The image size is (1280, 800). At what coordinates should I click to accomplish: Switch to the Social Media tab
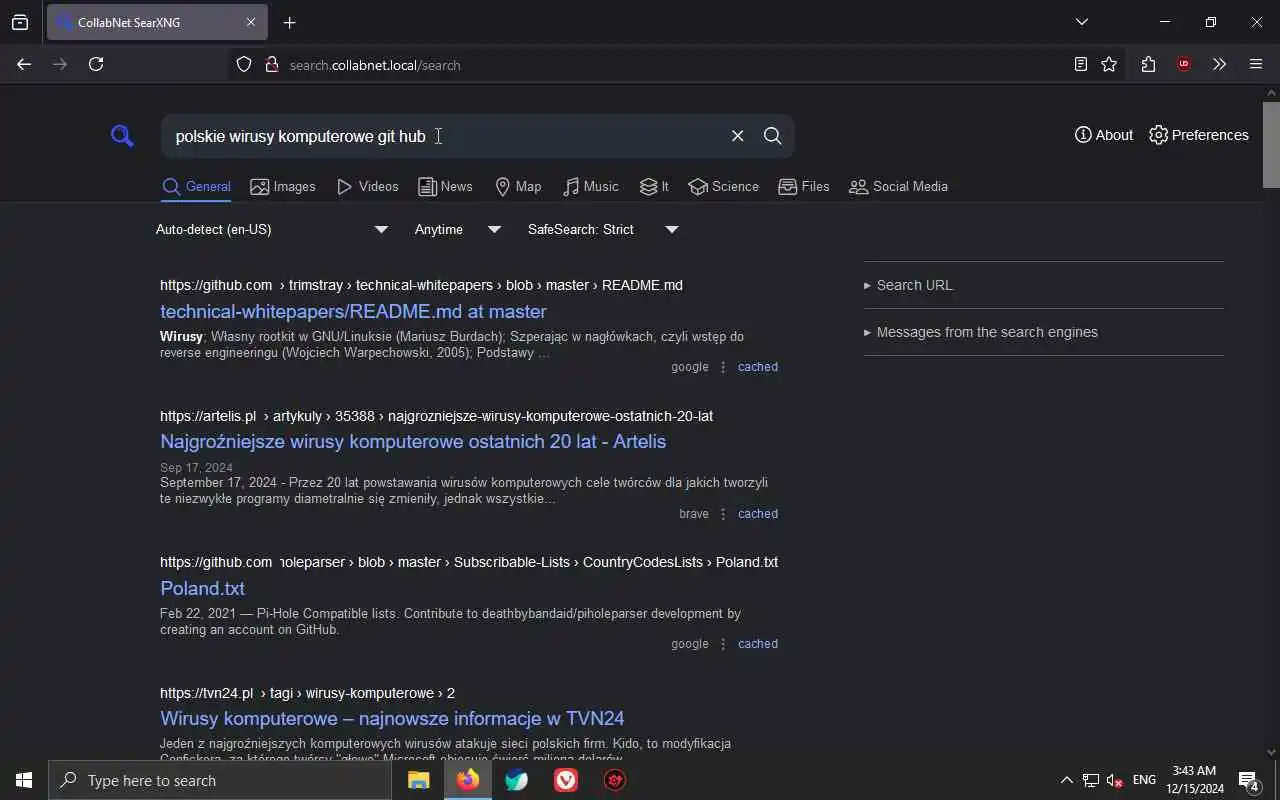point(898,187)
